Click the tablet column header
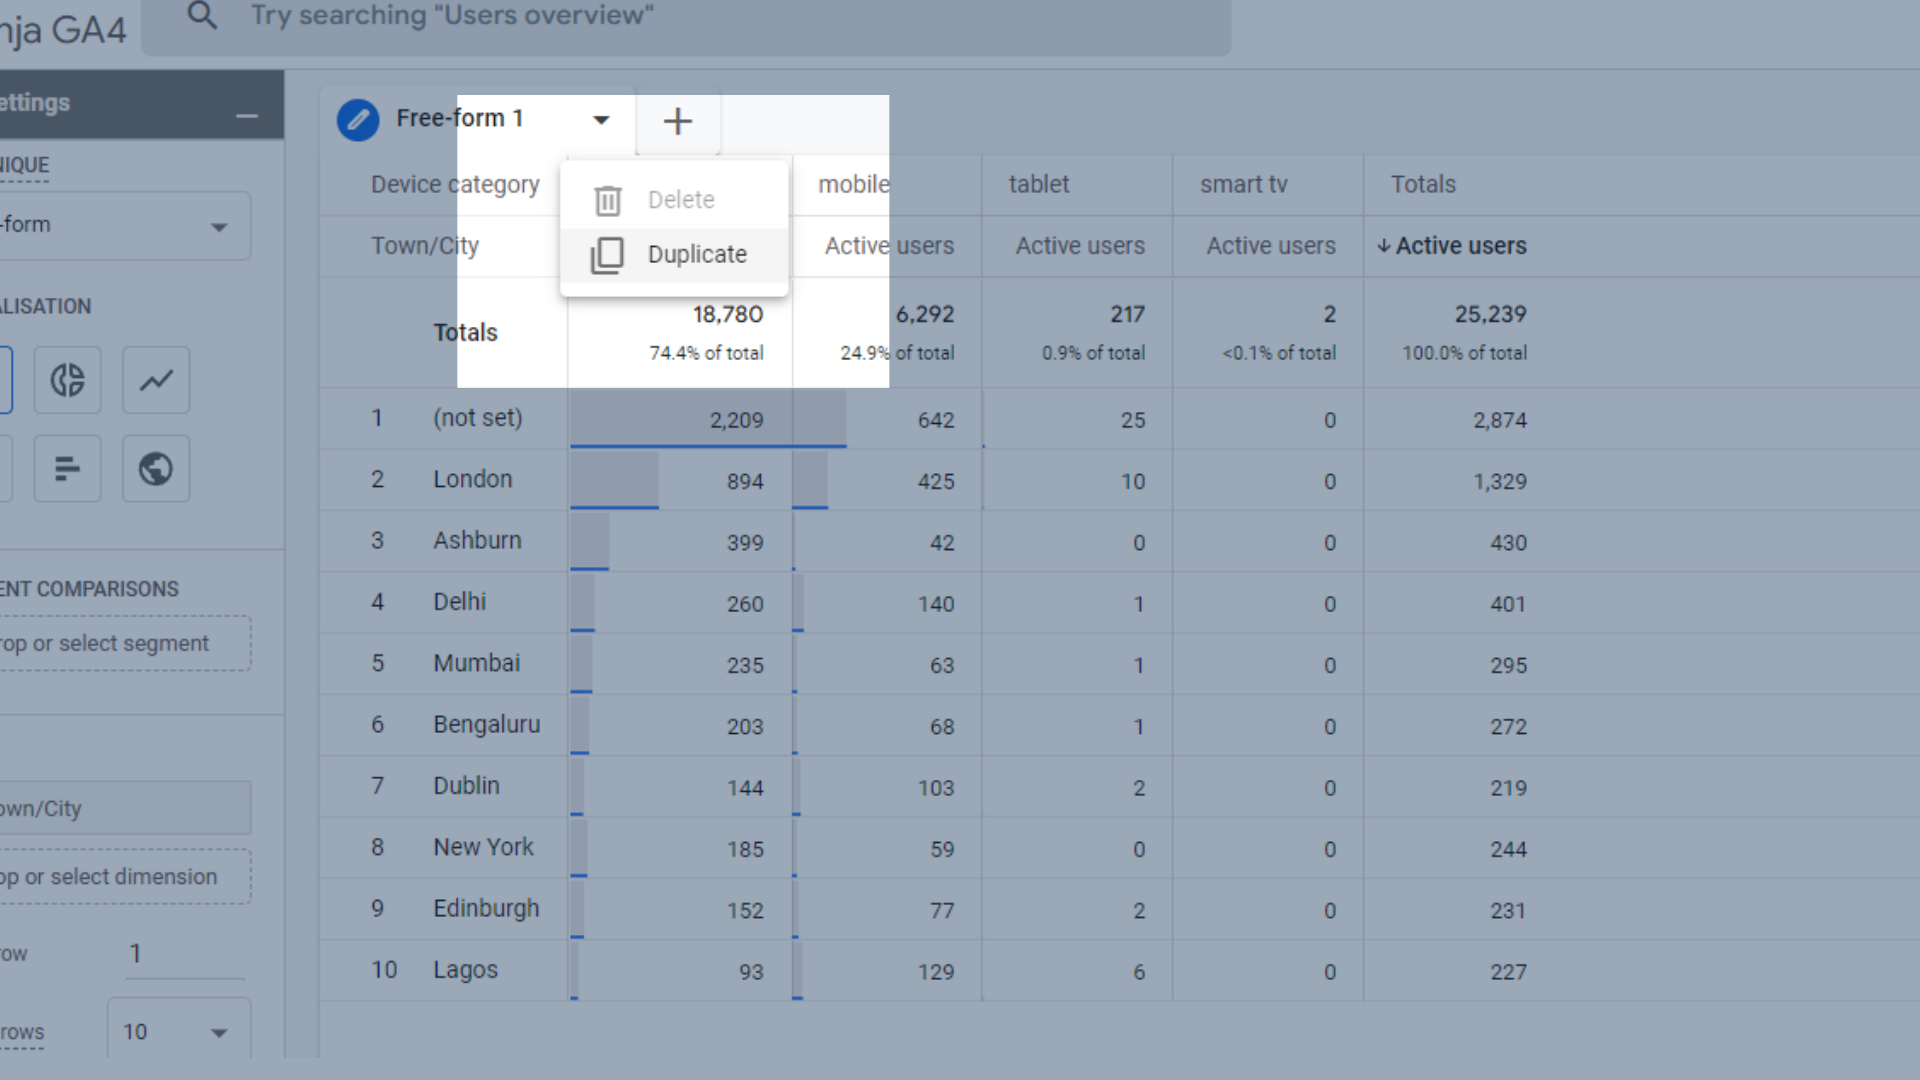 (1038, 184)
